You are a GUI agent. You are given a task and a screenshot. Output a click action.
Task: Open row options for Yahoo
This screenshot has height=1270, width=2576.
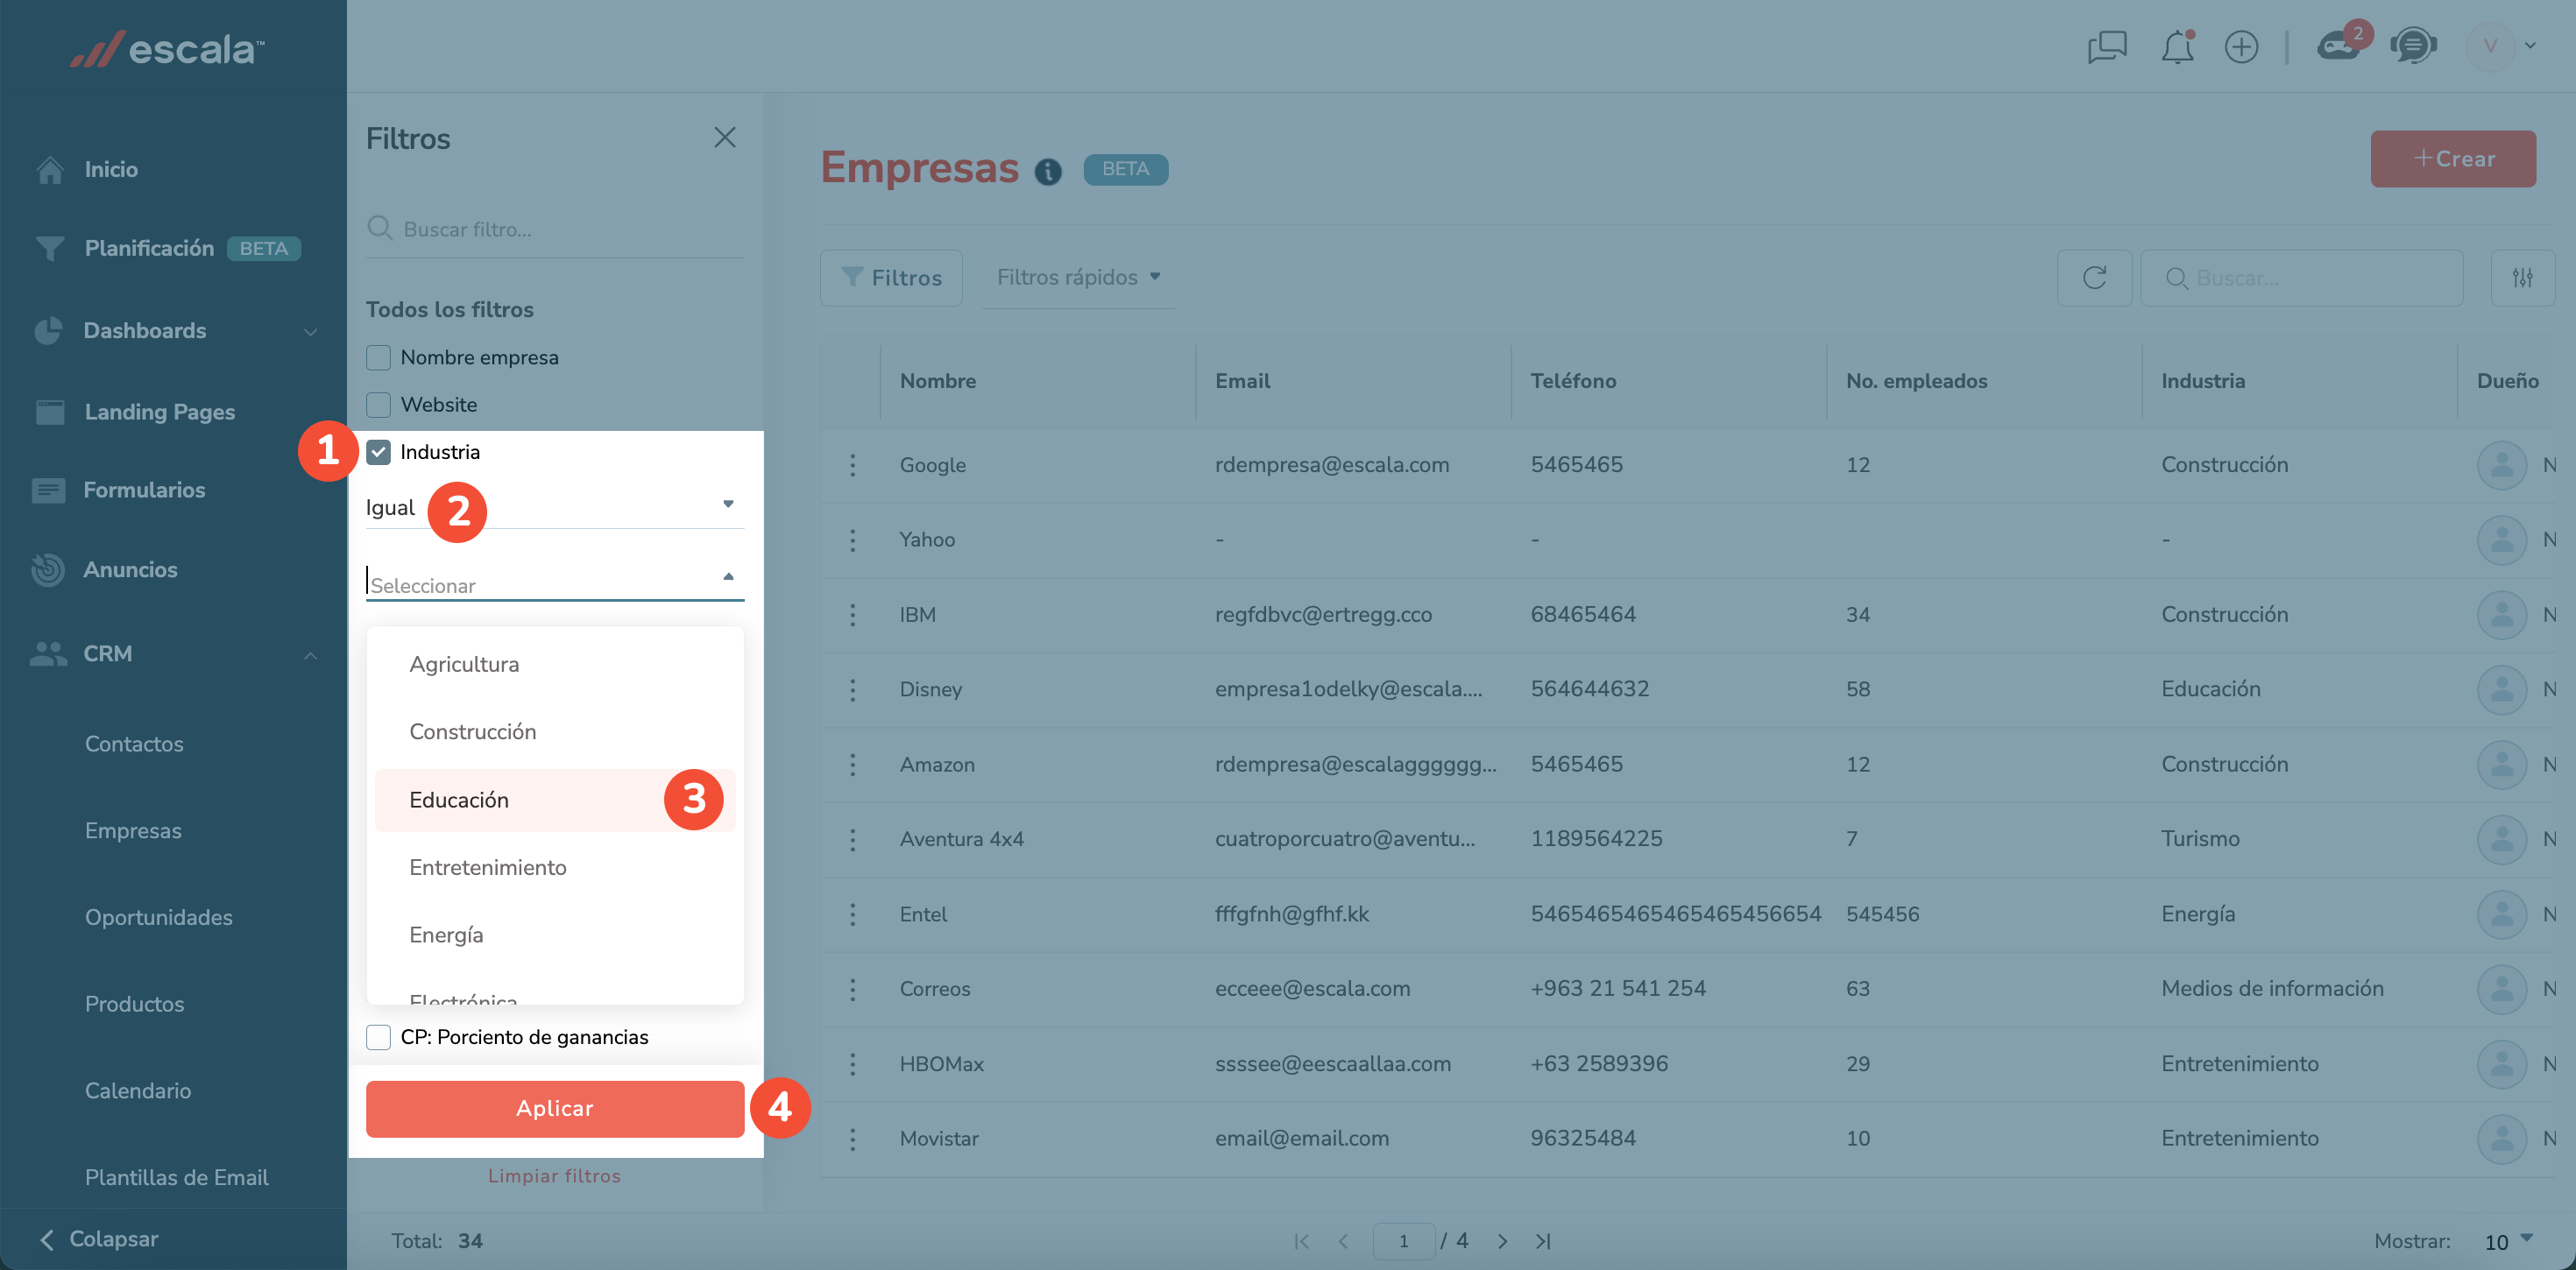click(852, 540)
